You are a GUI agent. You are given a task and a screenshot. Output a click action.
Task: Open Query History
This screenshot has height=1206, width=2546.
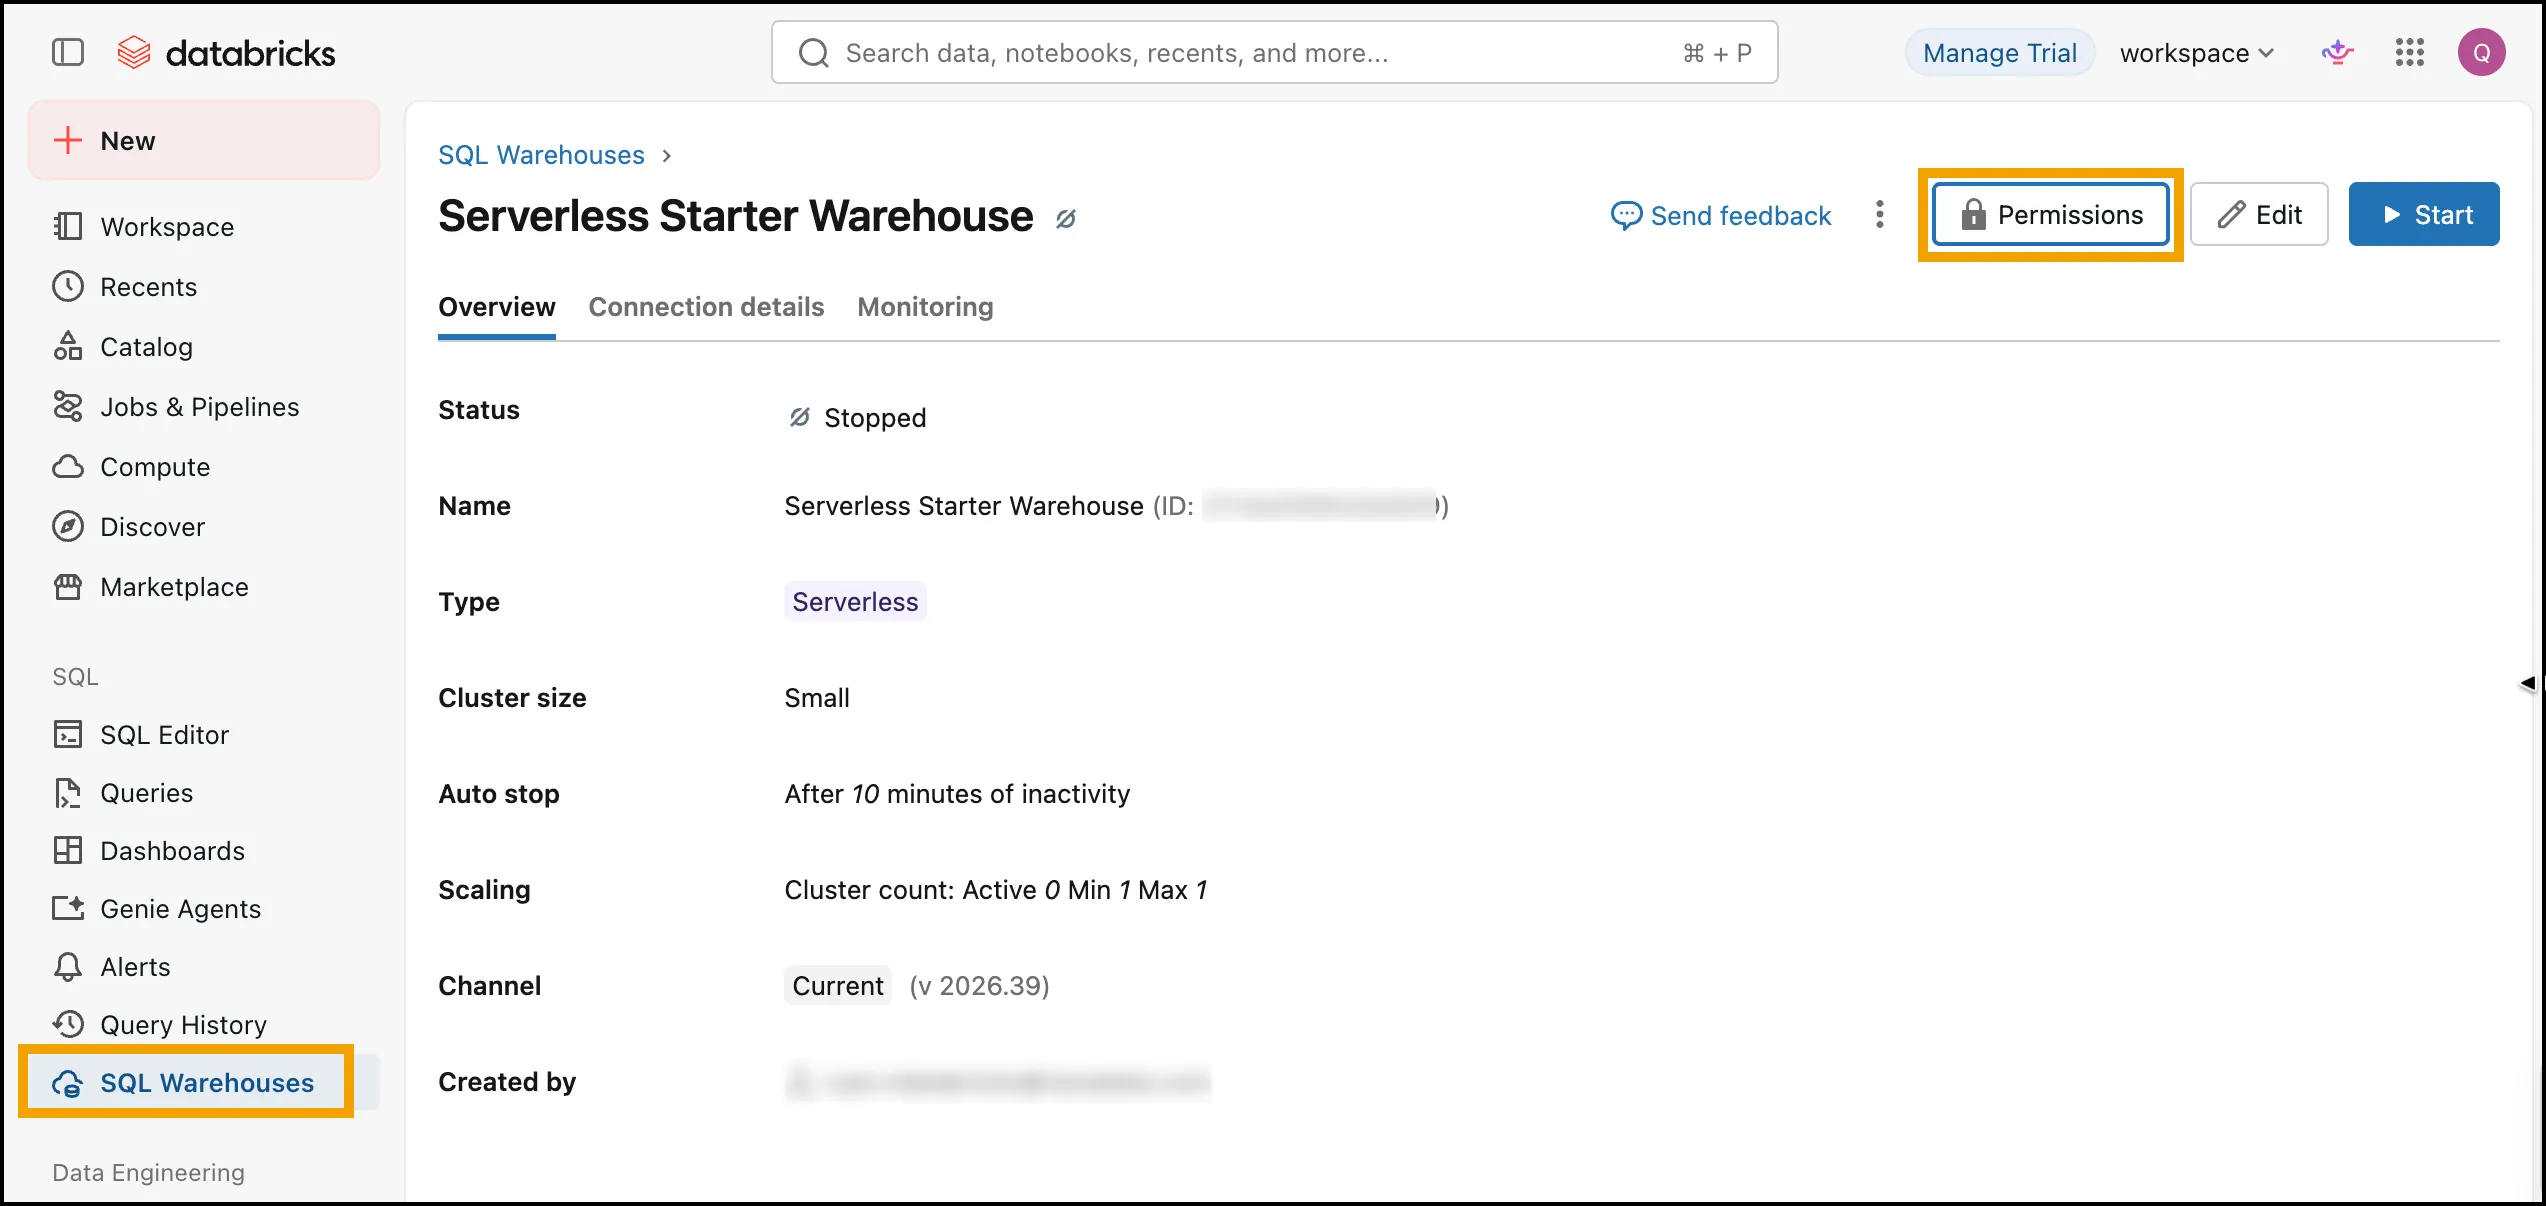204,1025
